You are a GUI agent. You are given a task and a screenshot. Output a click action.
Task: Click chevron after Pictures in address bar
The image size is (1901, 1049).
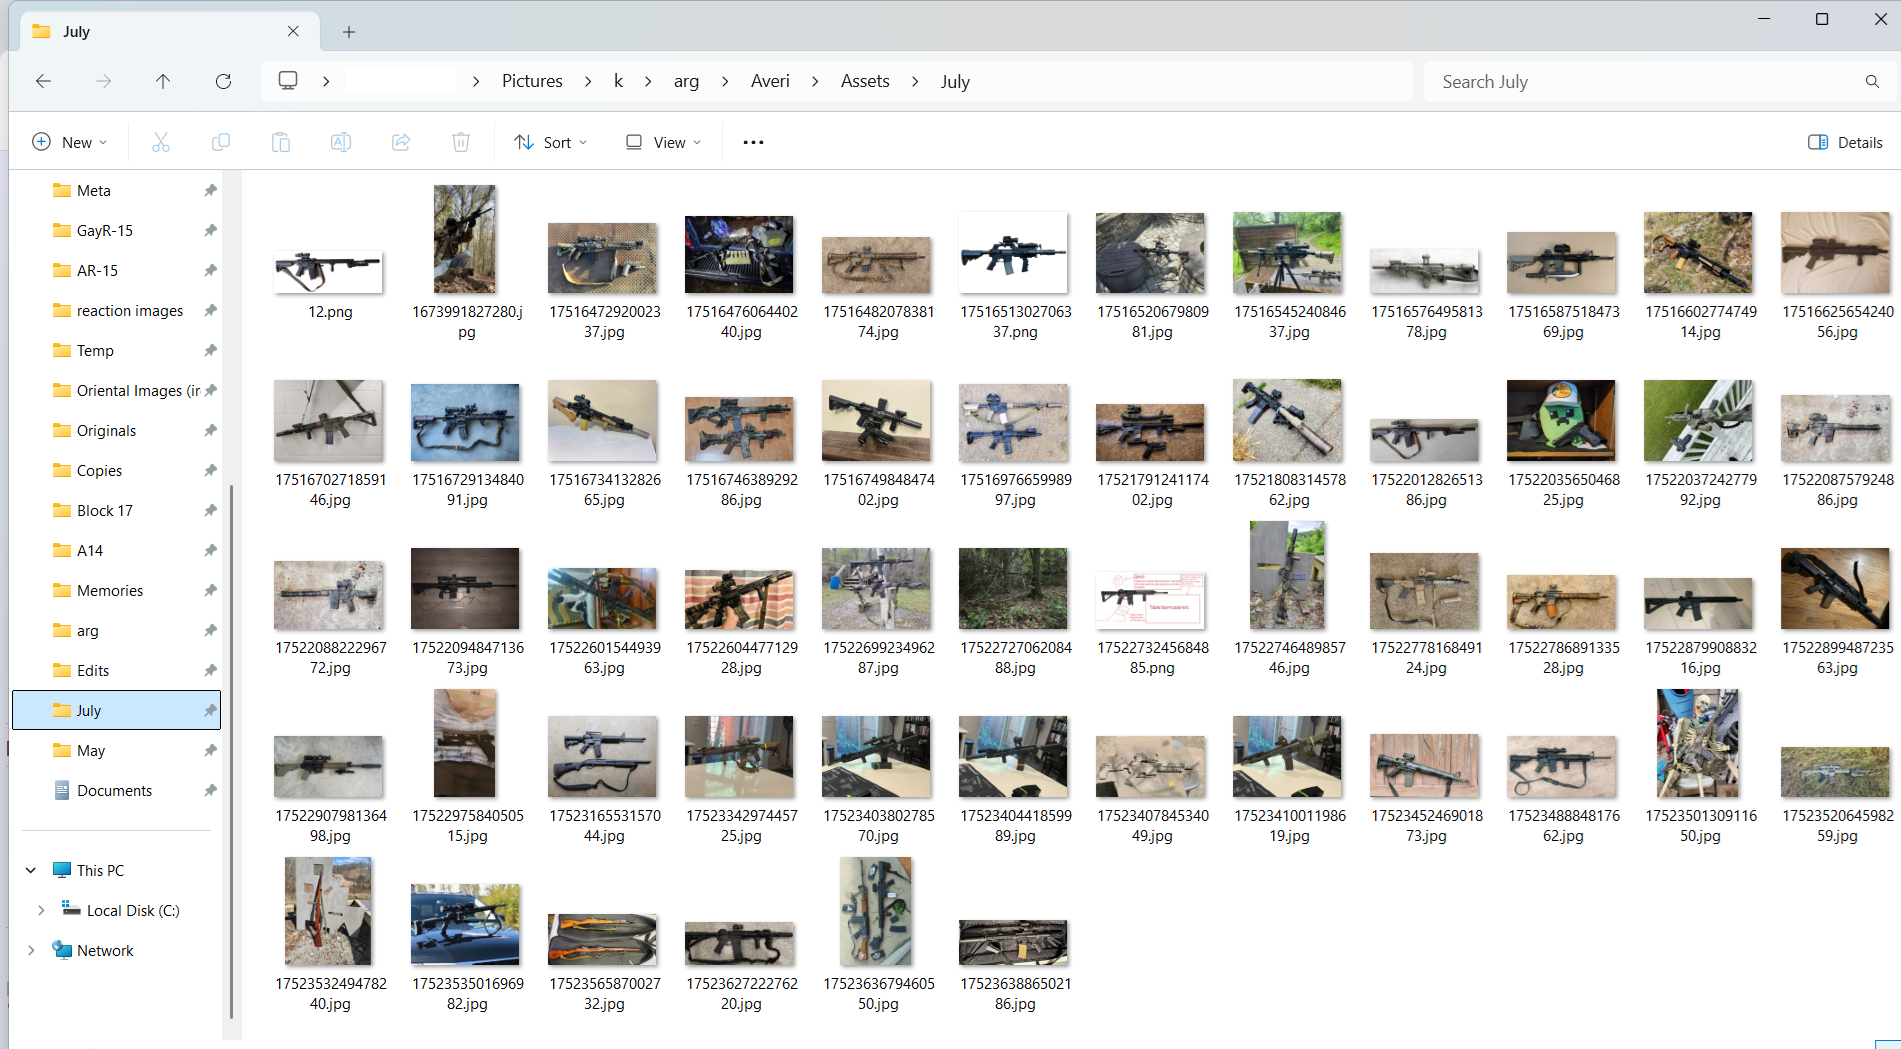point(588,81)
